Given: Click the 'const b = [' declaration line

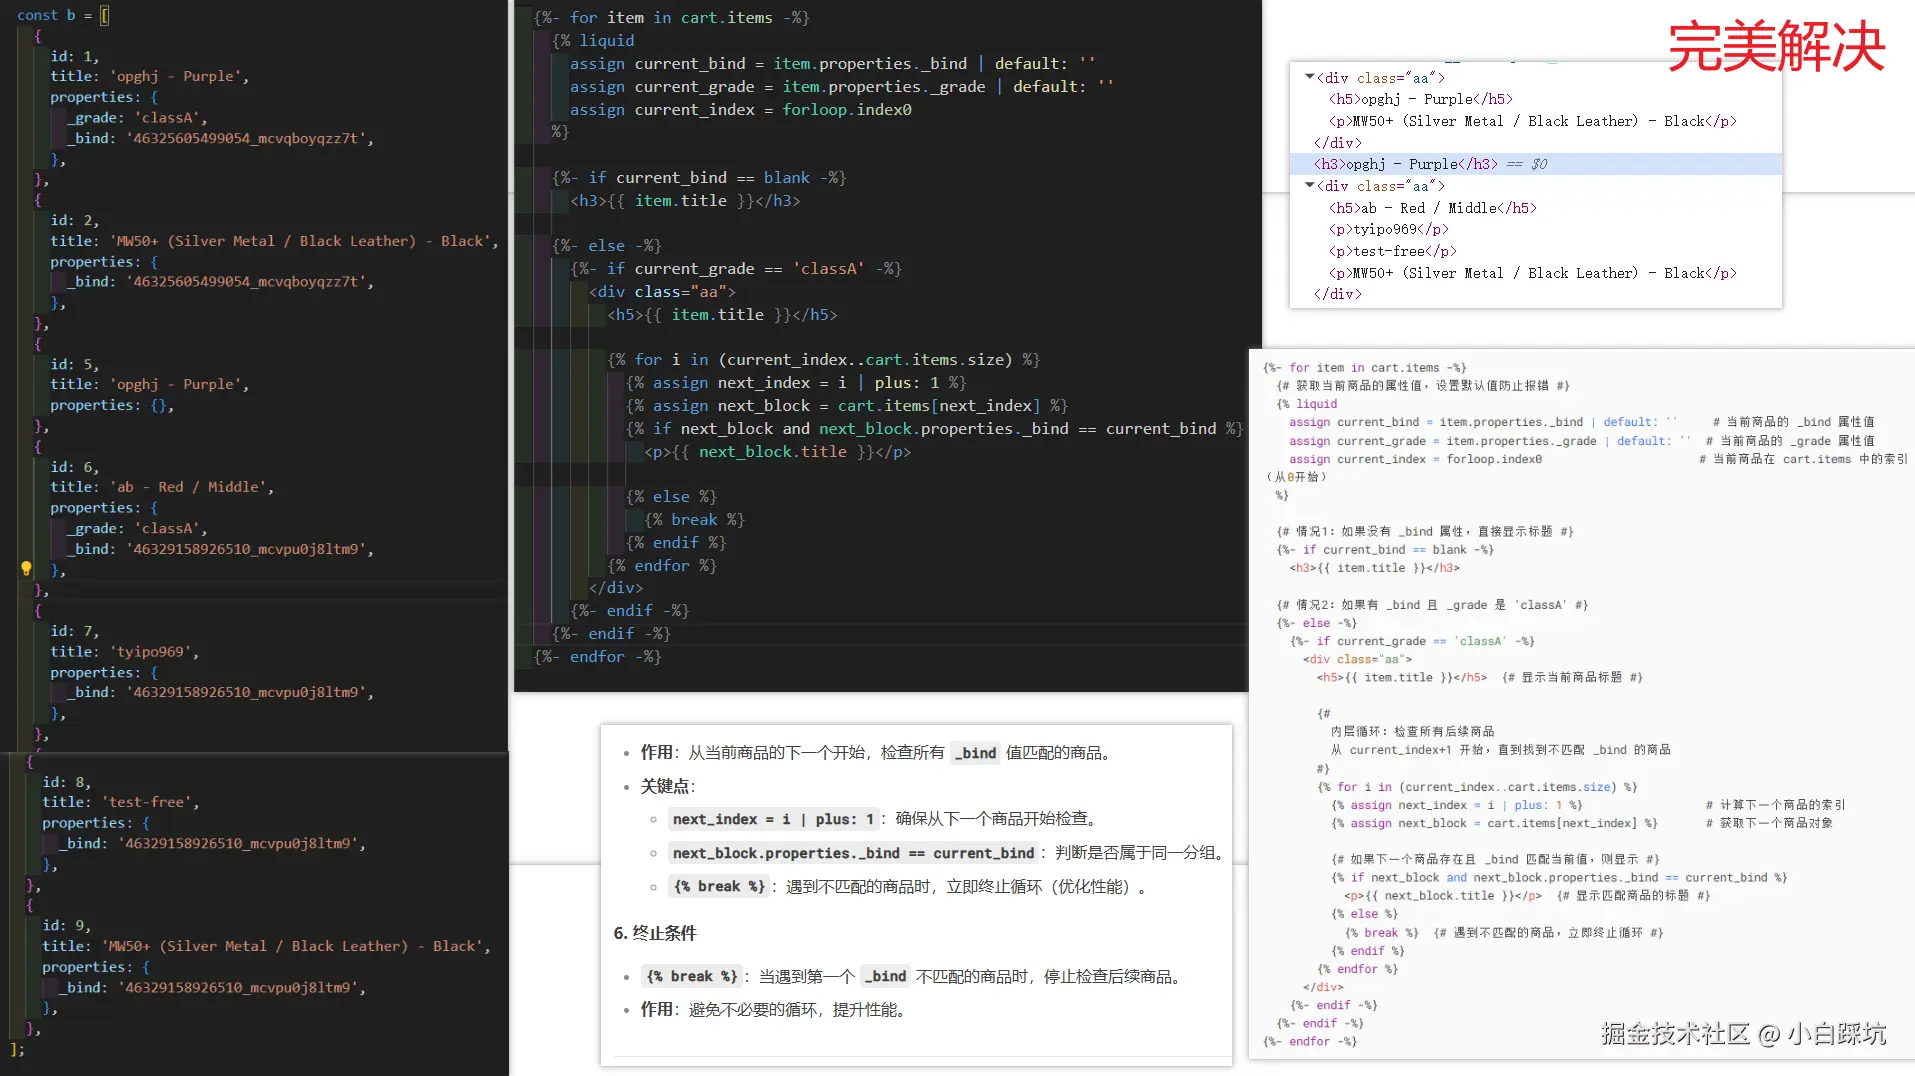Looking at the screenshot, I should (x=63, y=15).
